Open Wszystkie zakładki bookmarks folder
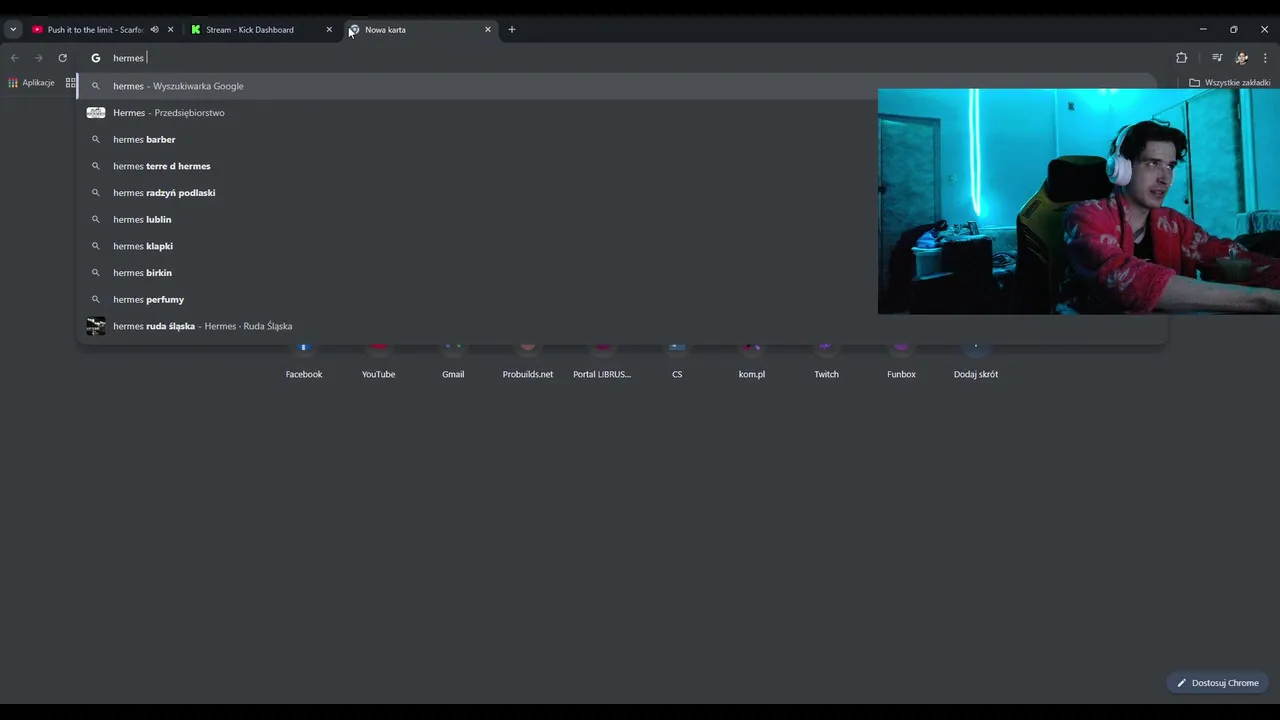This screenshot has height=720, width=1280. (x=1229, y=83)
